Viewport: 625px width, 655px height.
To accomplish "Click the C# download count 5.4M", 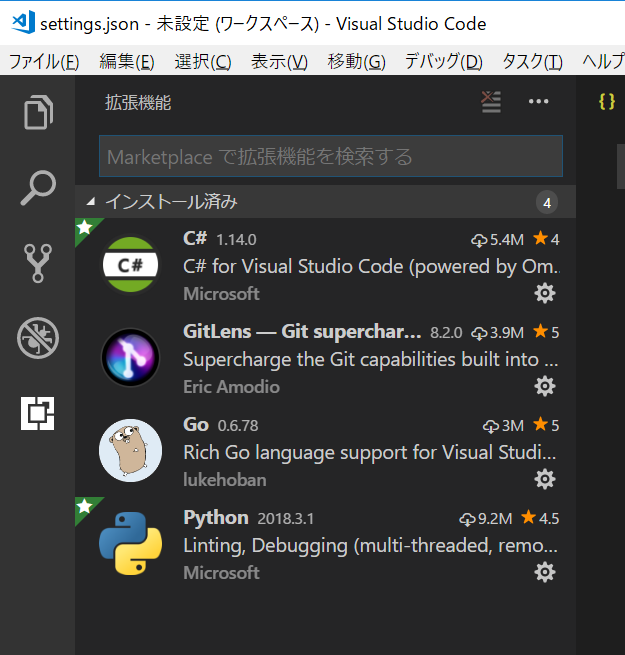I will click(497, 240).
